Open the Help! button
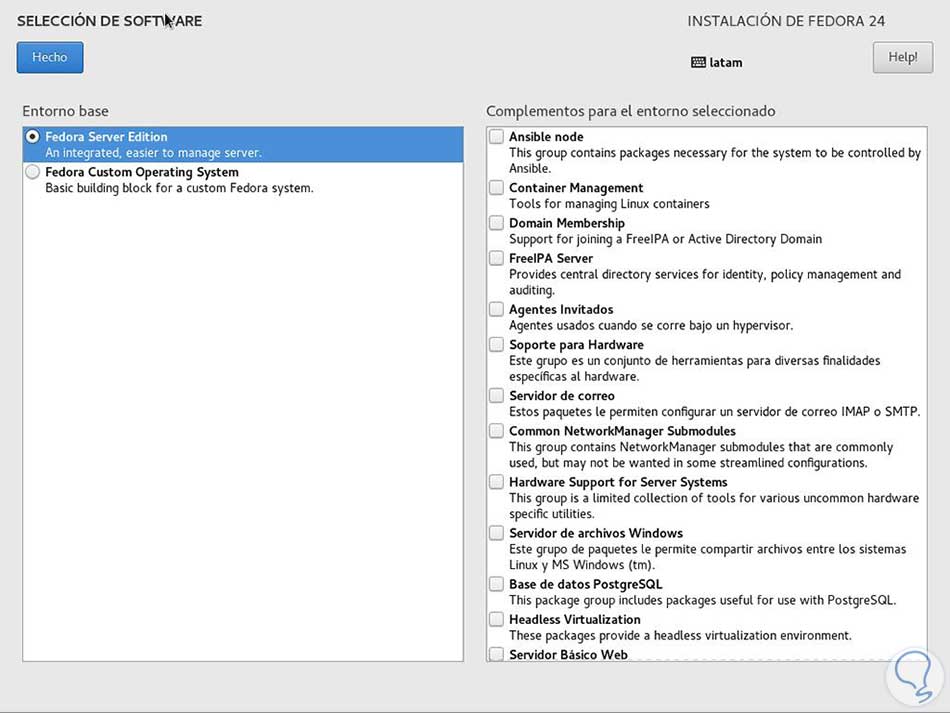The width and height of the screenshot is (950, 713). point(903,58)
